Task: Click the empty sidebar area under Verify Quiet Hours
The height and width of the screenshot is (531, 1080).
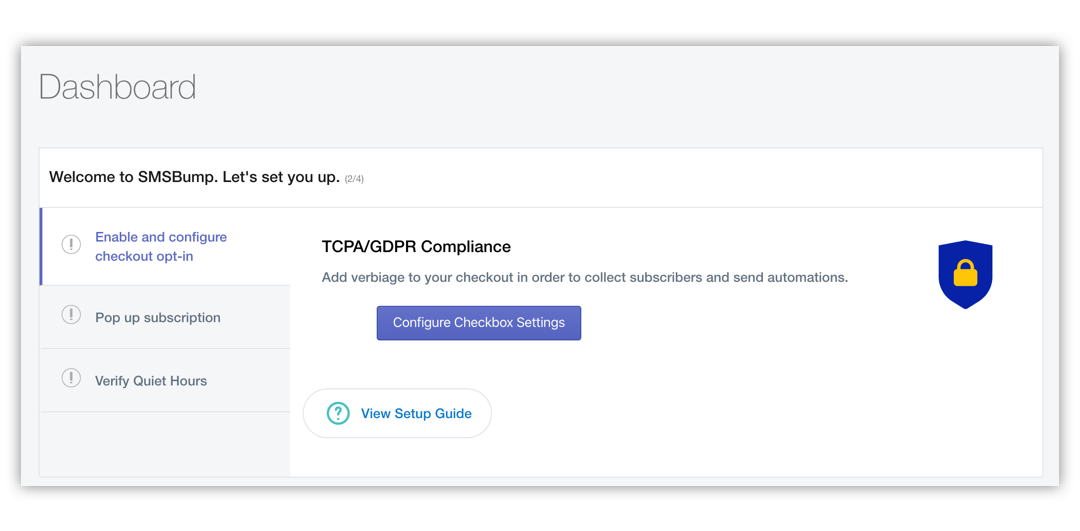Action: (165, 444)
